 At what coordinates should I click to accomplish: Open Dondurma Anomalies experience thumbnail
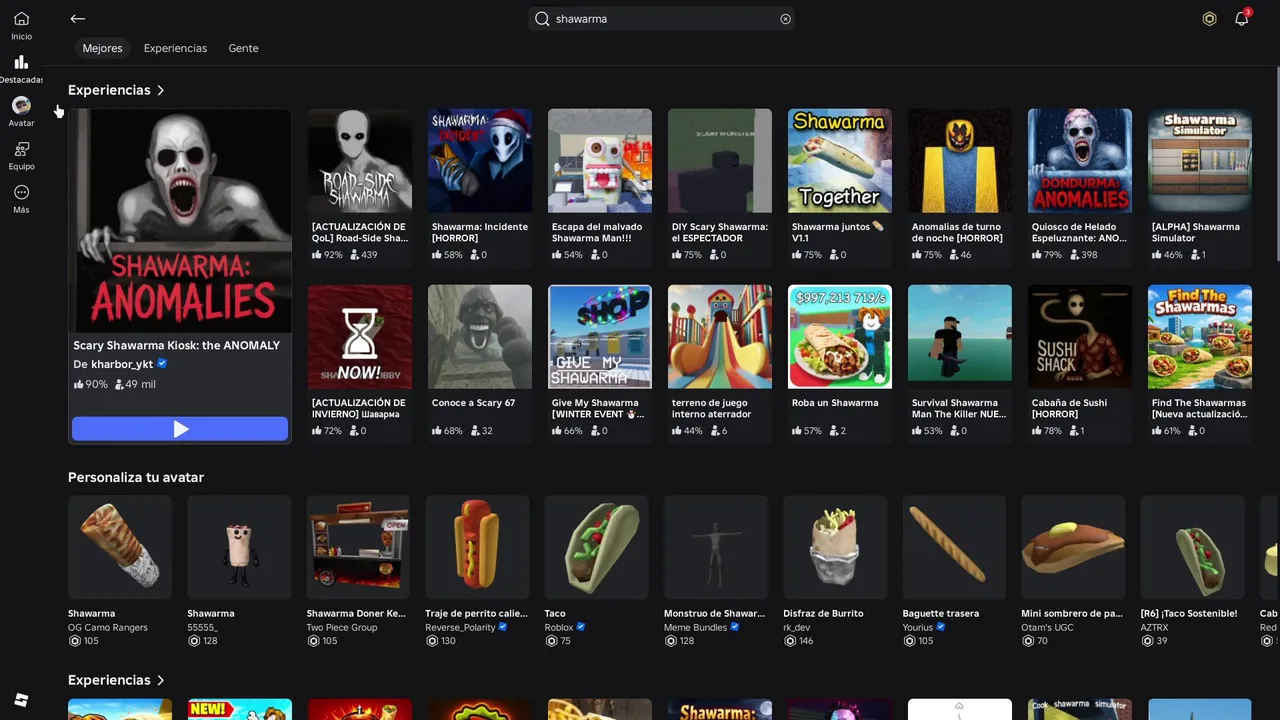1080,161
